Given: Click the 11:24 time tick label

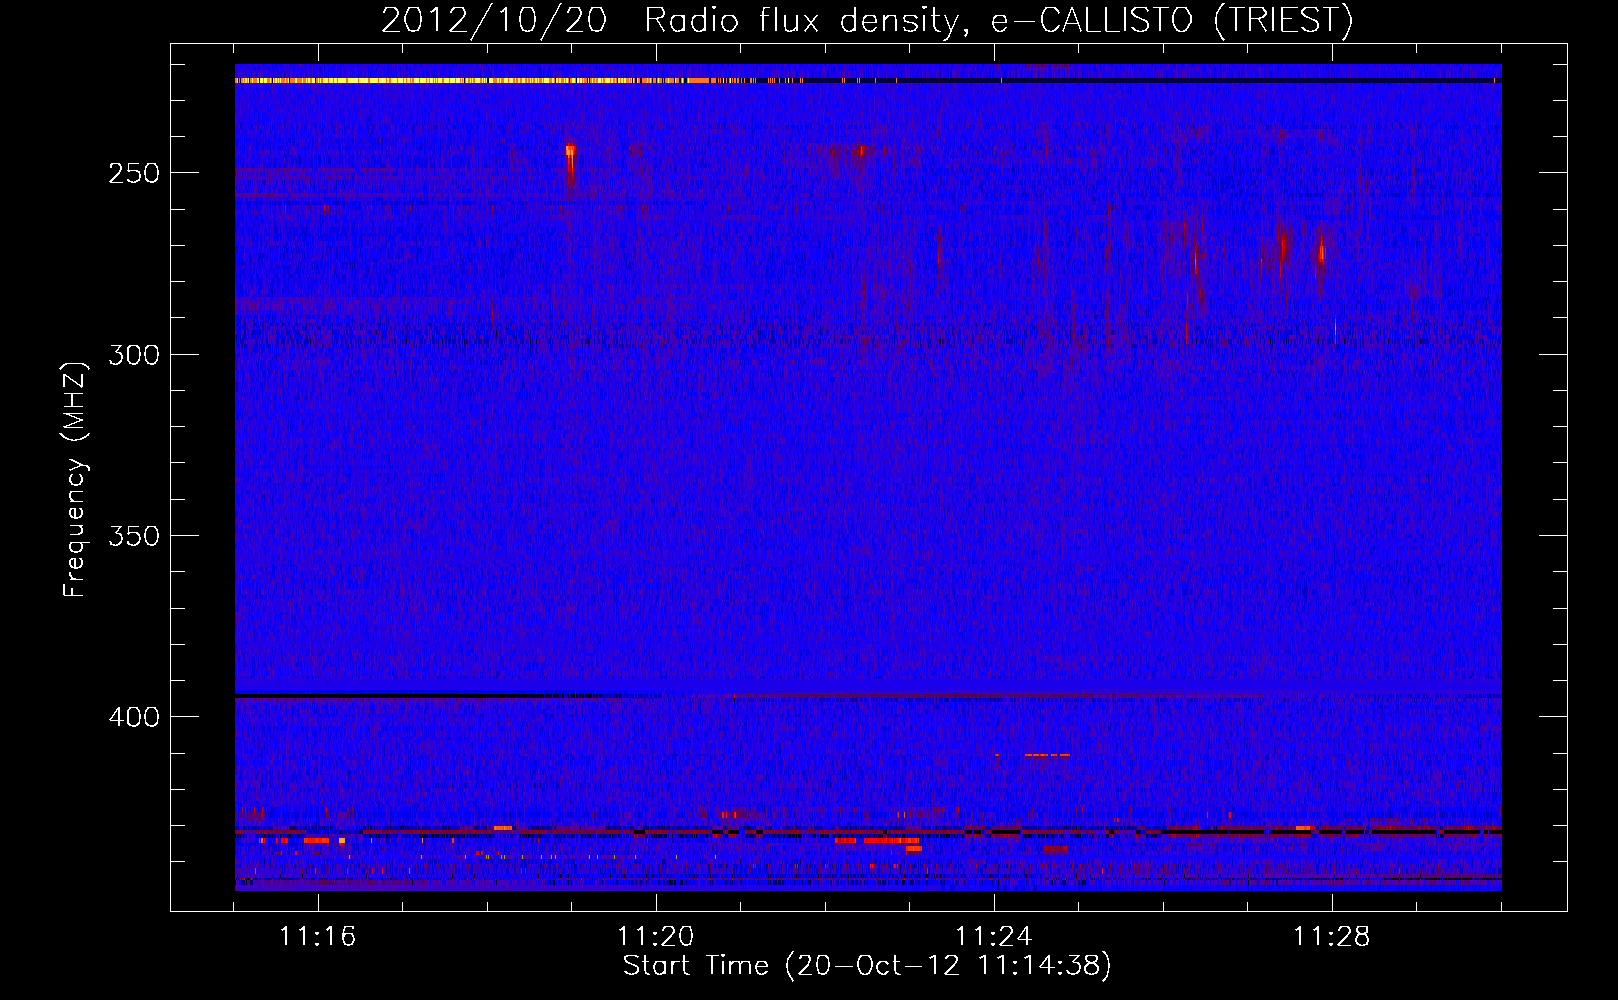Looking at the screenshot, I should (x=993, y=937).
